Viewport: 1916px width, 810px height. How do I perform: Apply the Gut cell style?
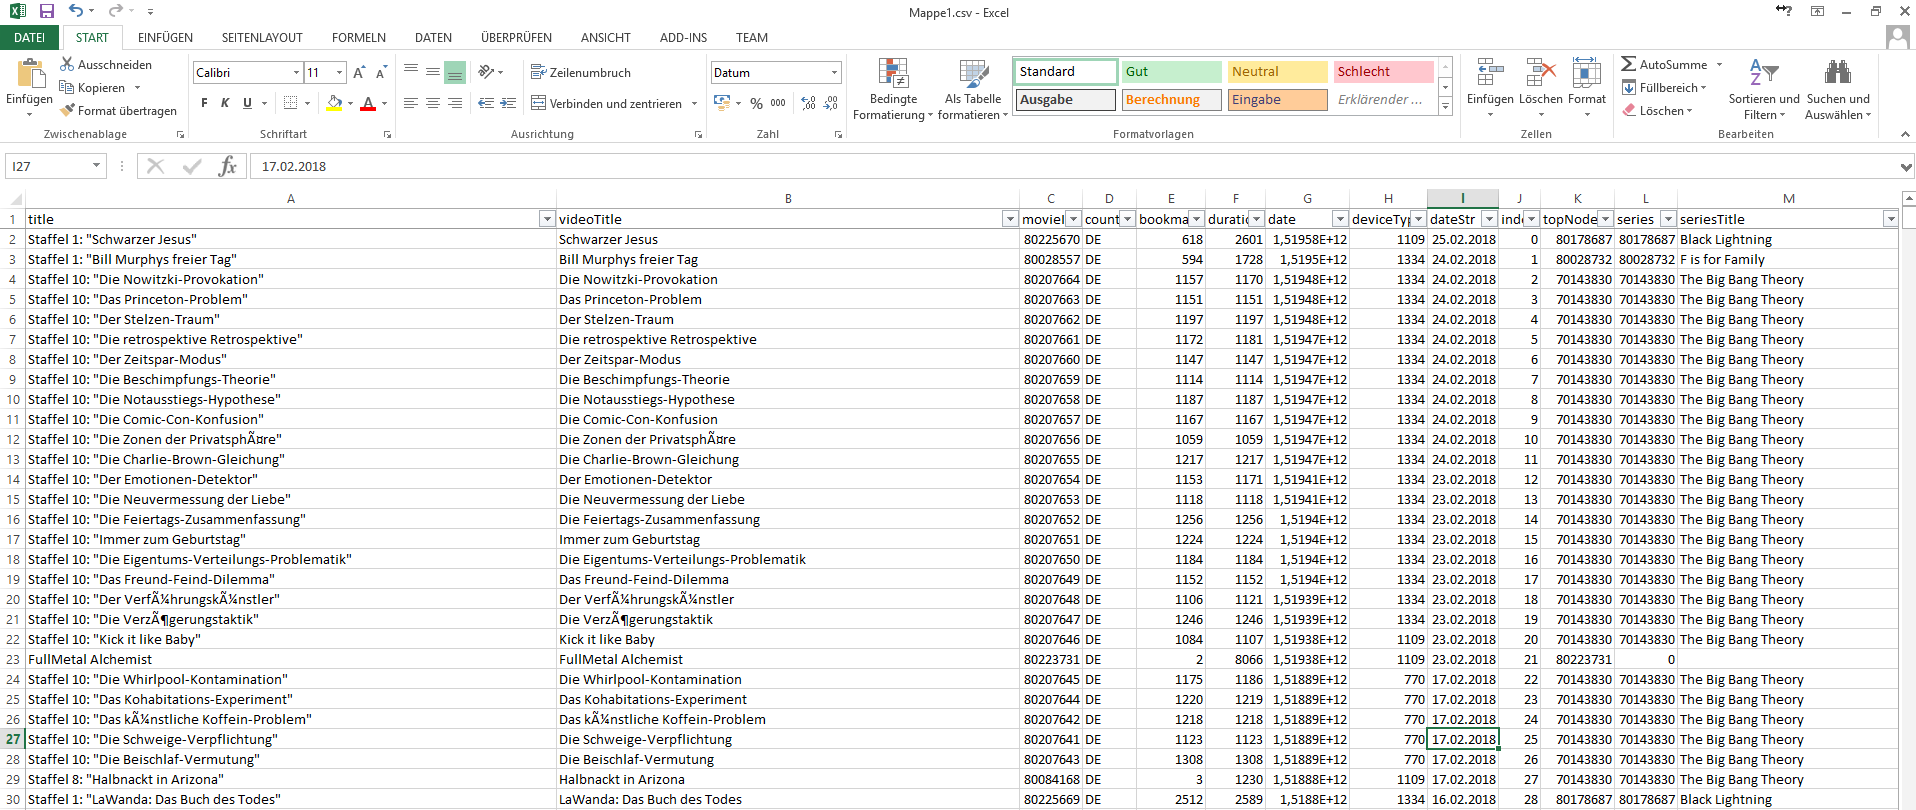(1171, 72)
